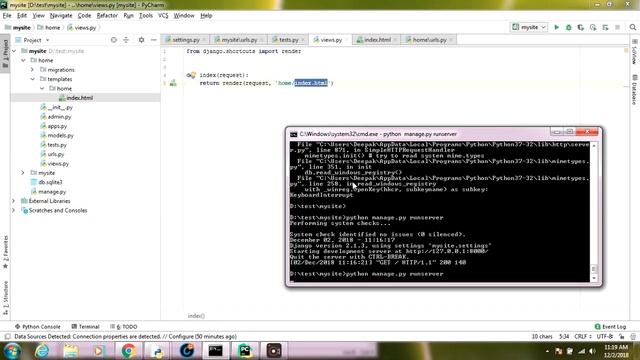Select index.html in project tree
This screenshot has width=640, height=360.
[x=79, y=98]
